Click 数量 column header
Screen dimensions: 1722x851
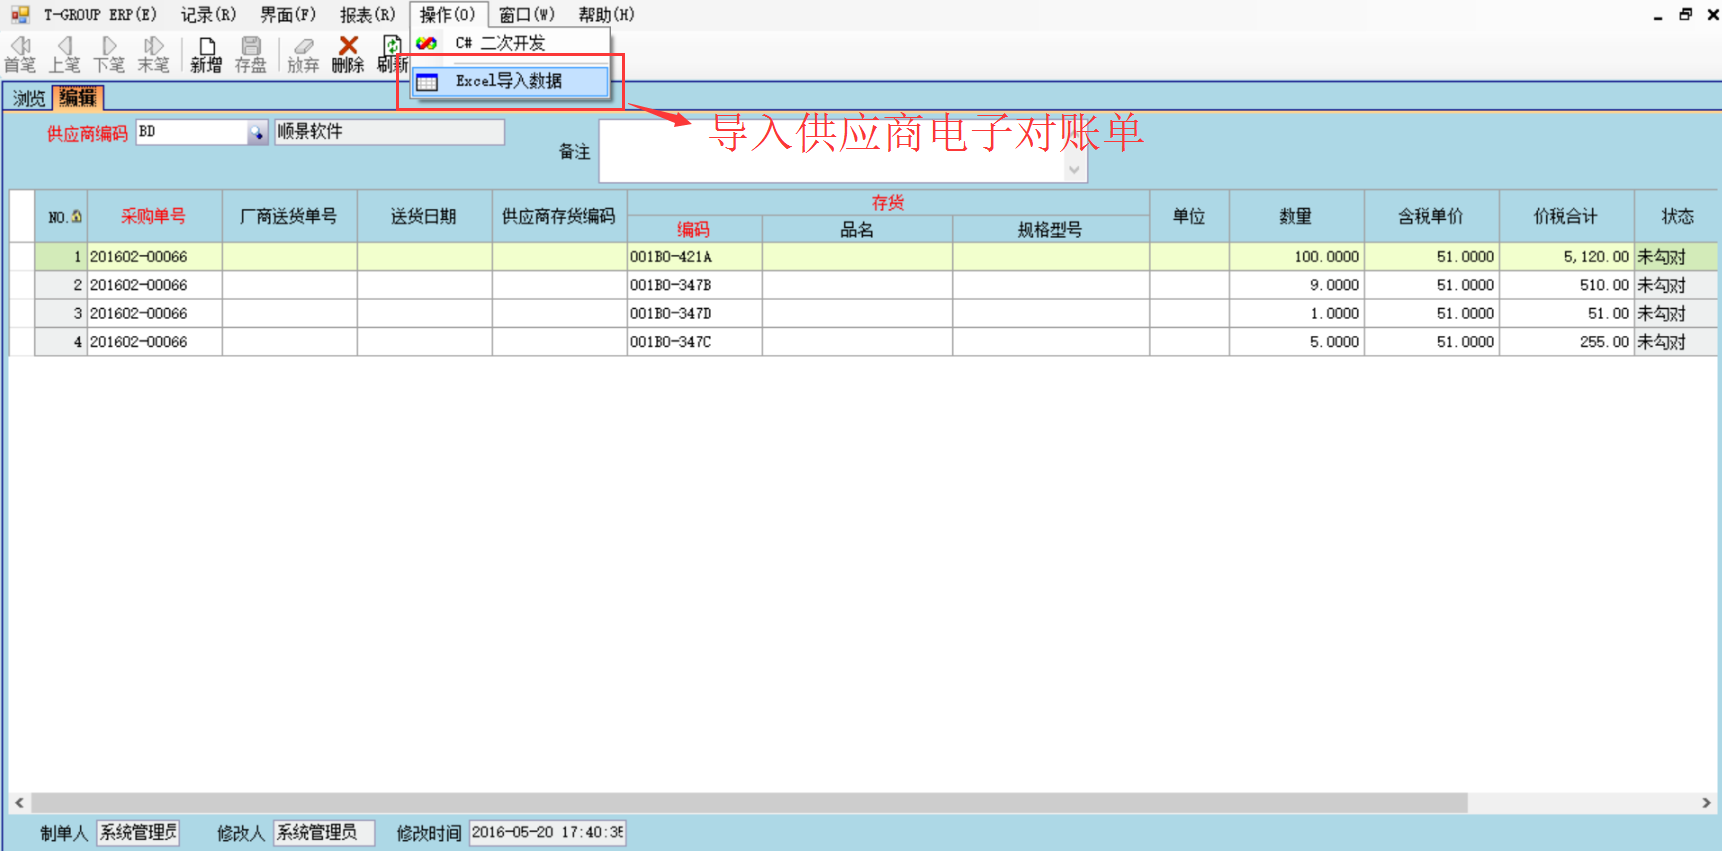tap(1296, 216)
